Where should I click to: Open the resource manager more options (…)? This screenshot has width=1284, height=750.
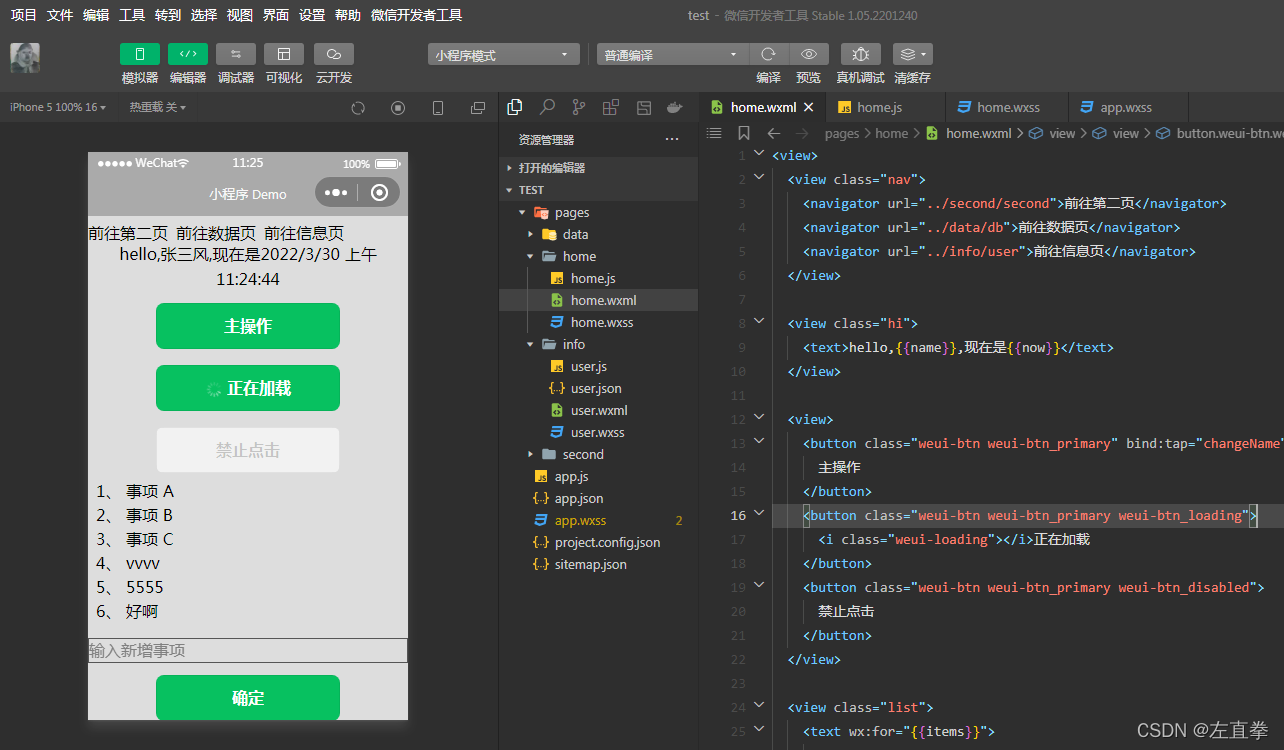672,139
